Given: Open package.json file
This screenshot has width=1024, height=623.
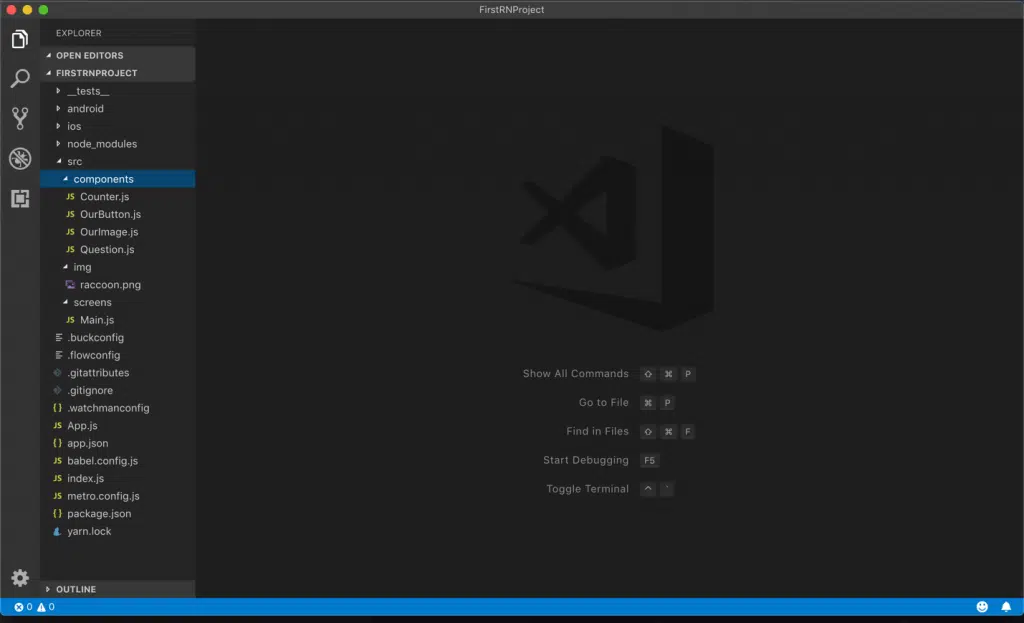Looking at the screenshot, I should [x=99, y=514].
